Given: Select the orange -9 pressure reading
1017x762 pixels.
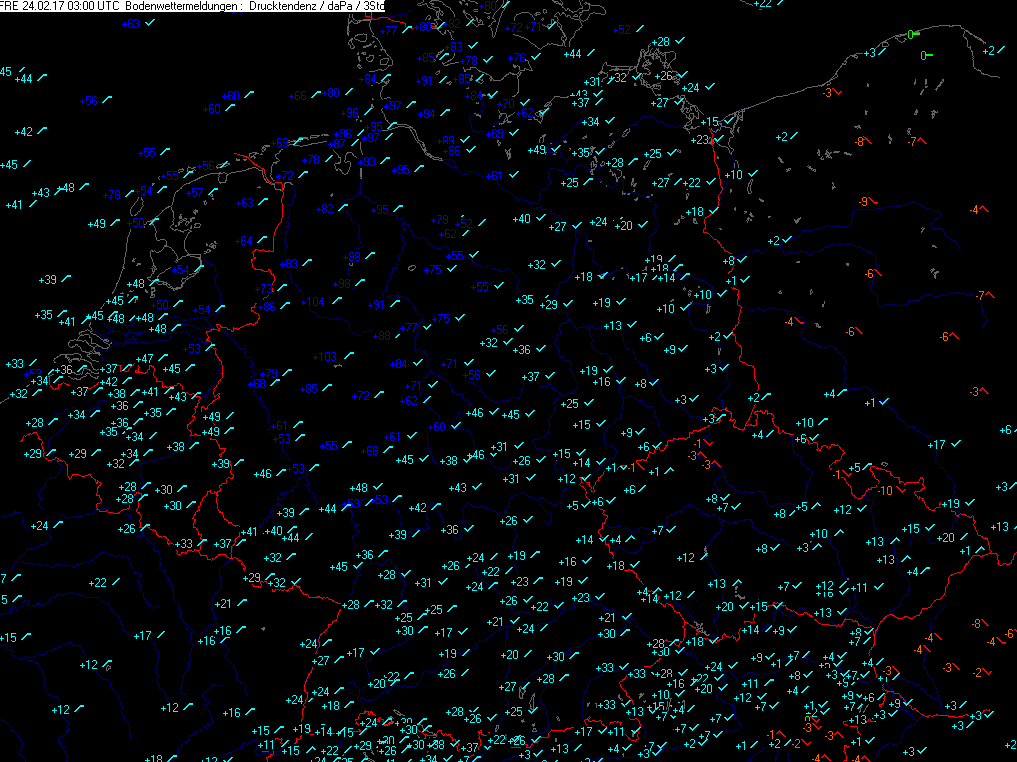Looking at the screenshot, I should 862,202.
